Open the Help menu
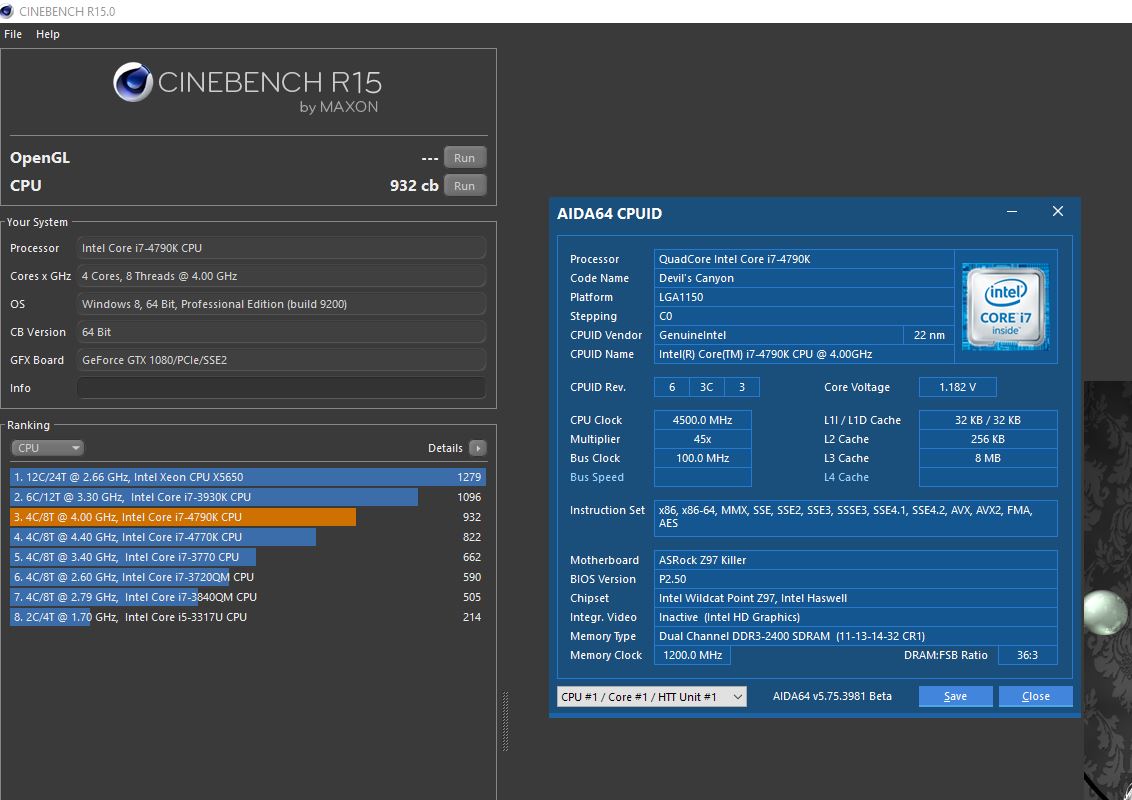1132x800 pixels. 48,34
